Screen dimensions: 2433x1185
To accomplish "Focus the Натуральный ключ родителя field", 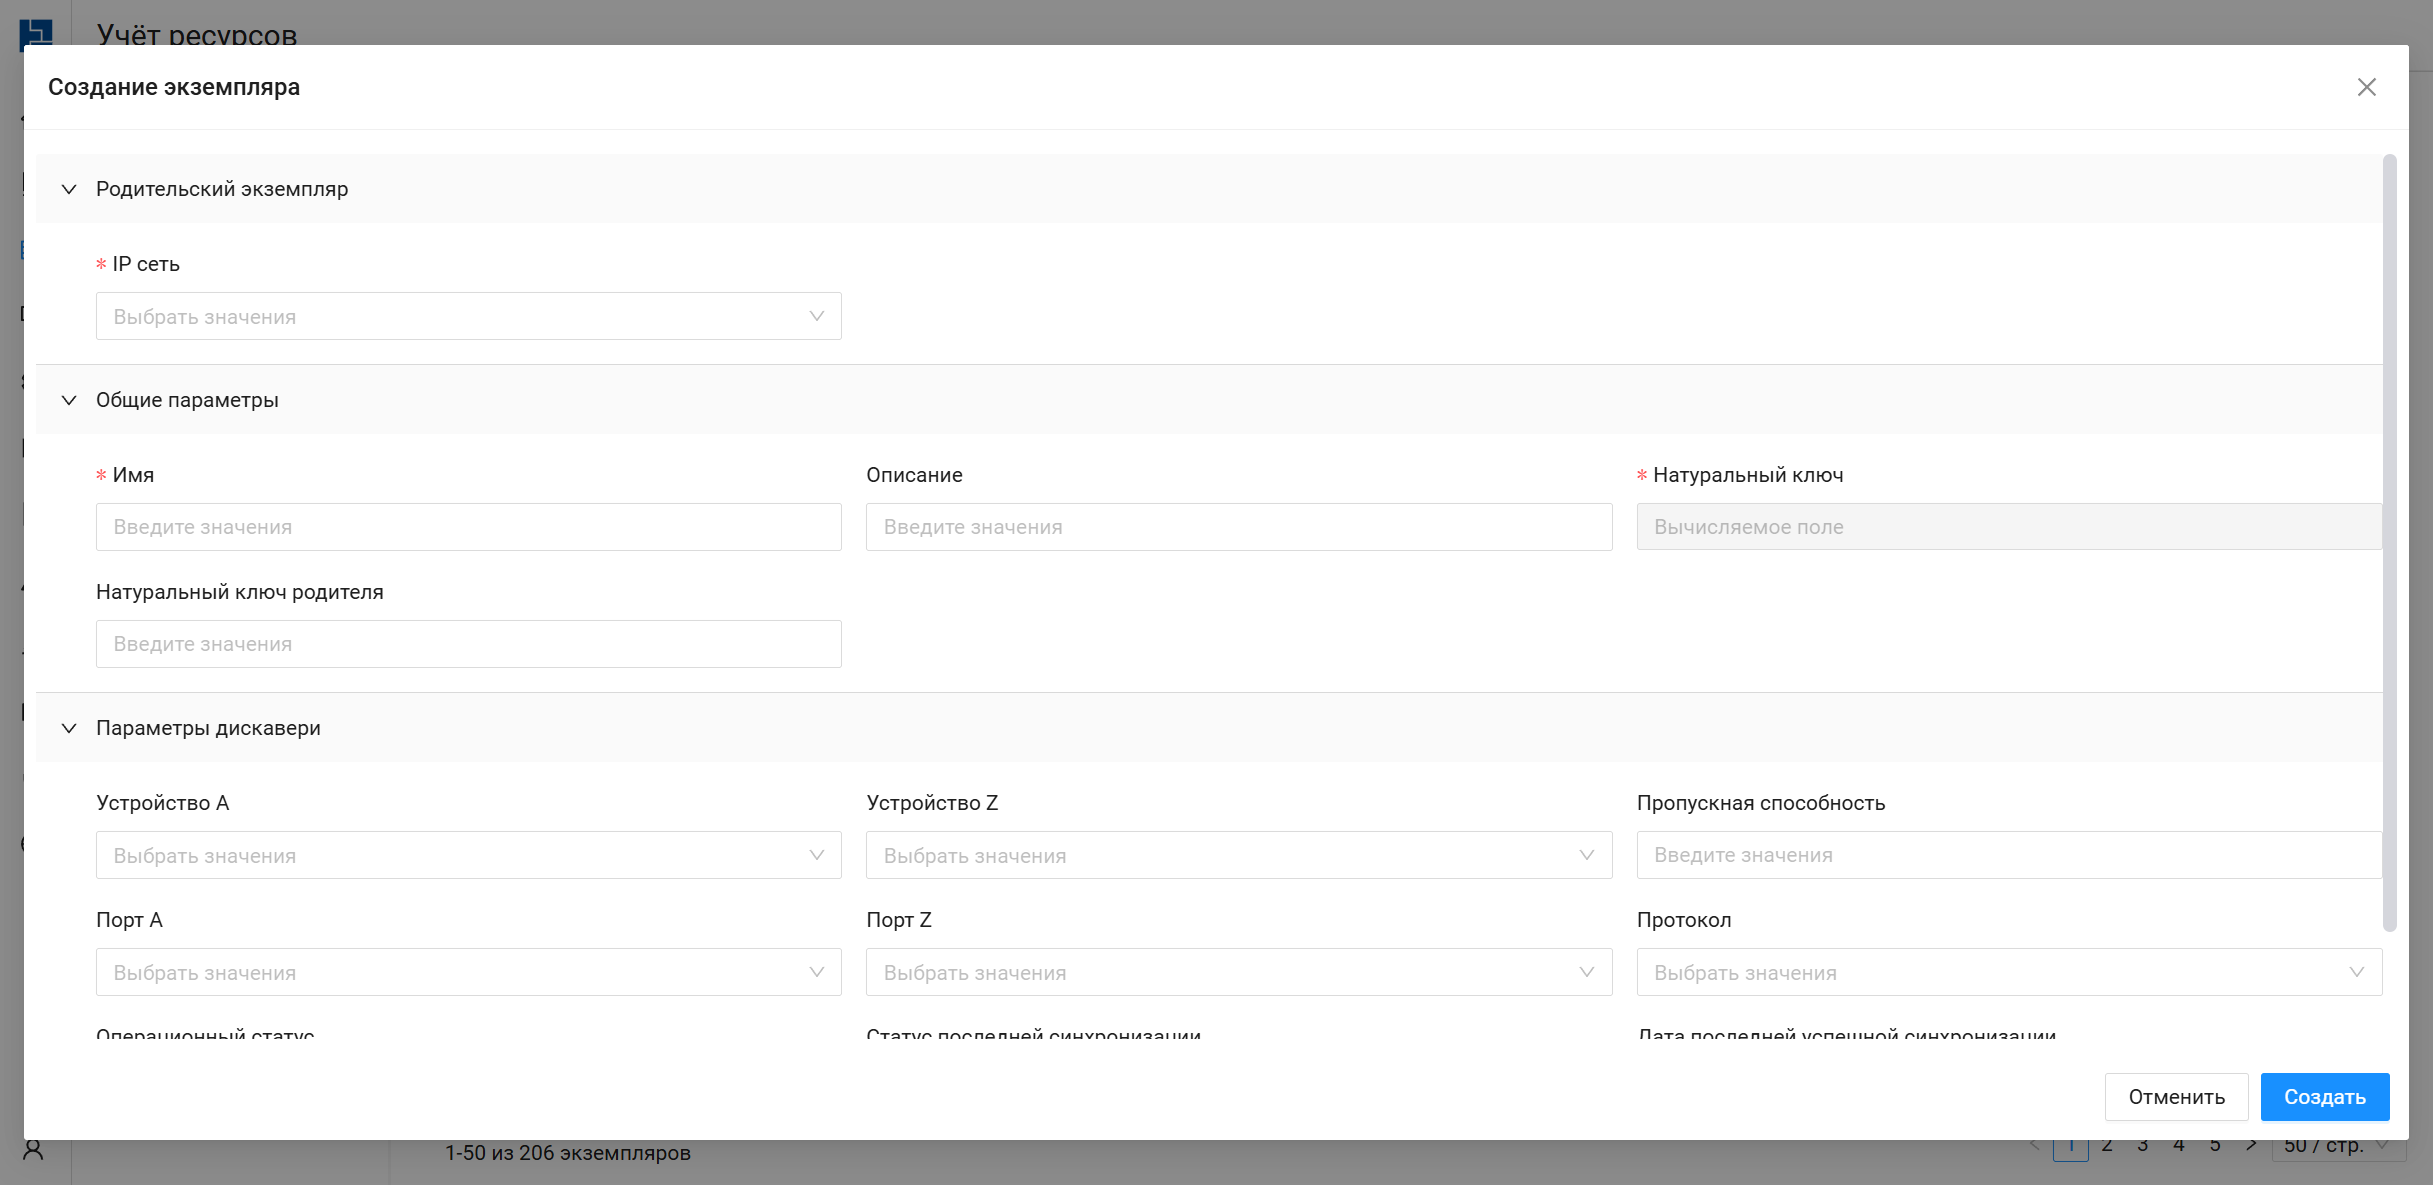I will coord(468,644).
